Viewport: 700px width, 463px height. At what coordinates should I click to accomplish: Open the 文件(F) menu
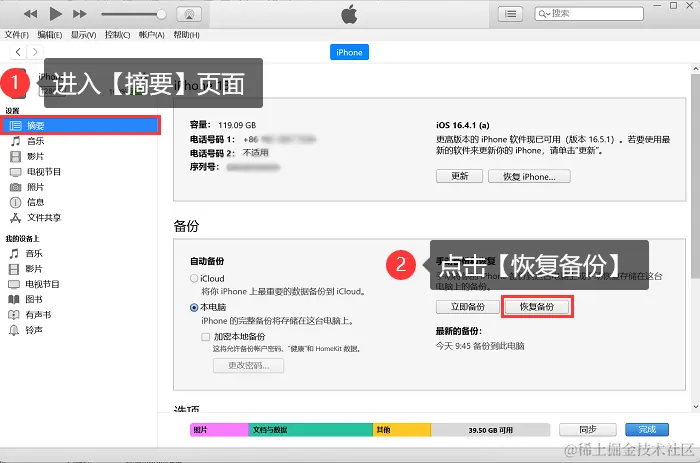pyautogui.click(x=17, y=35)
